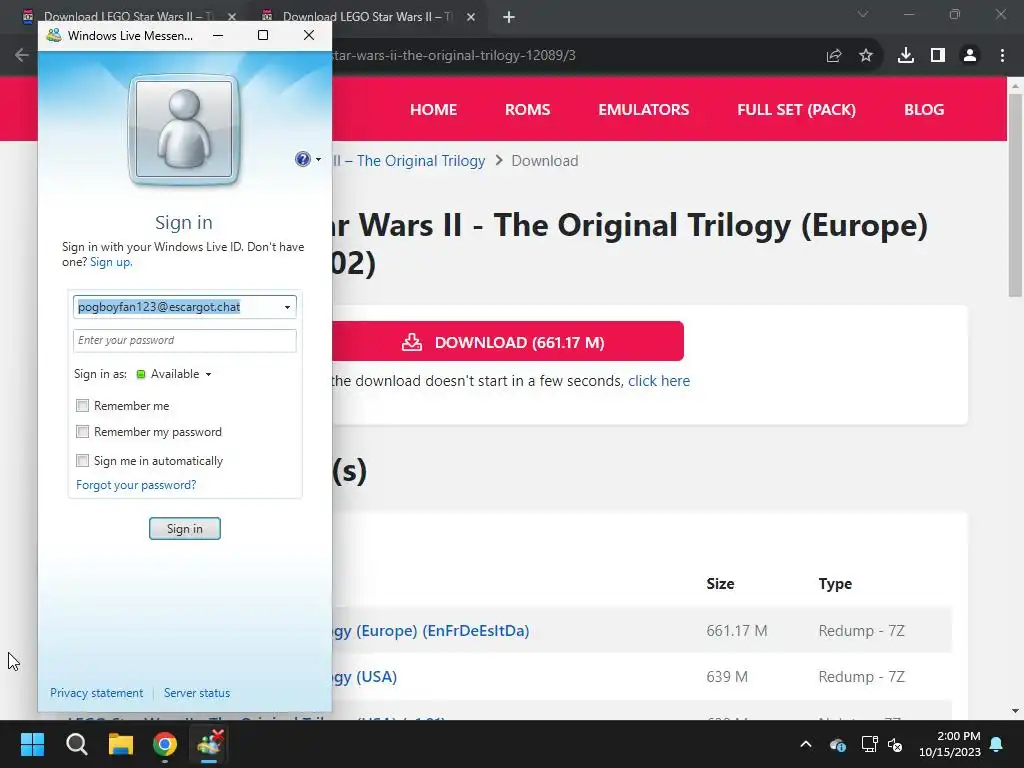Close the second LEGO Star Wars tab
The width and height of the screenshot is (1024, 768).
[x=471, y=17]
